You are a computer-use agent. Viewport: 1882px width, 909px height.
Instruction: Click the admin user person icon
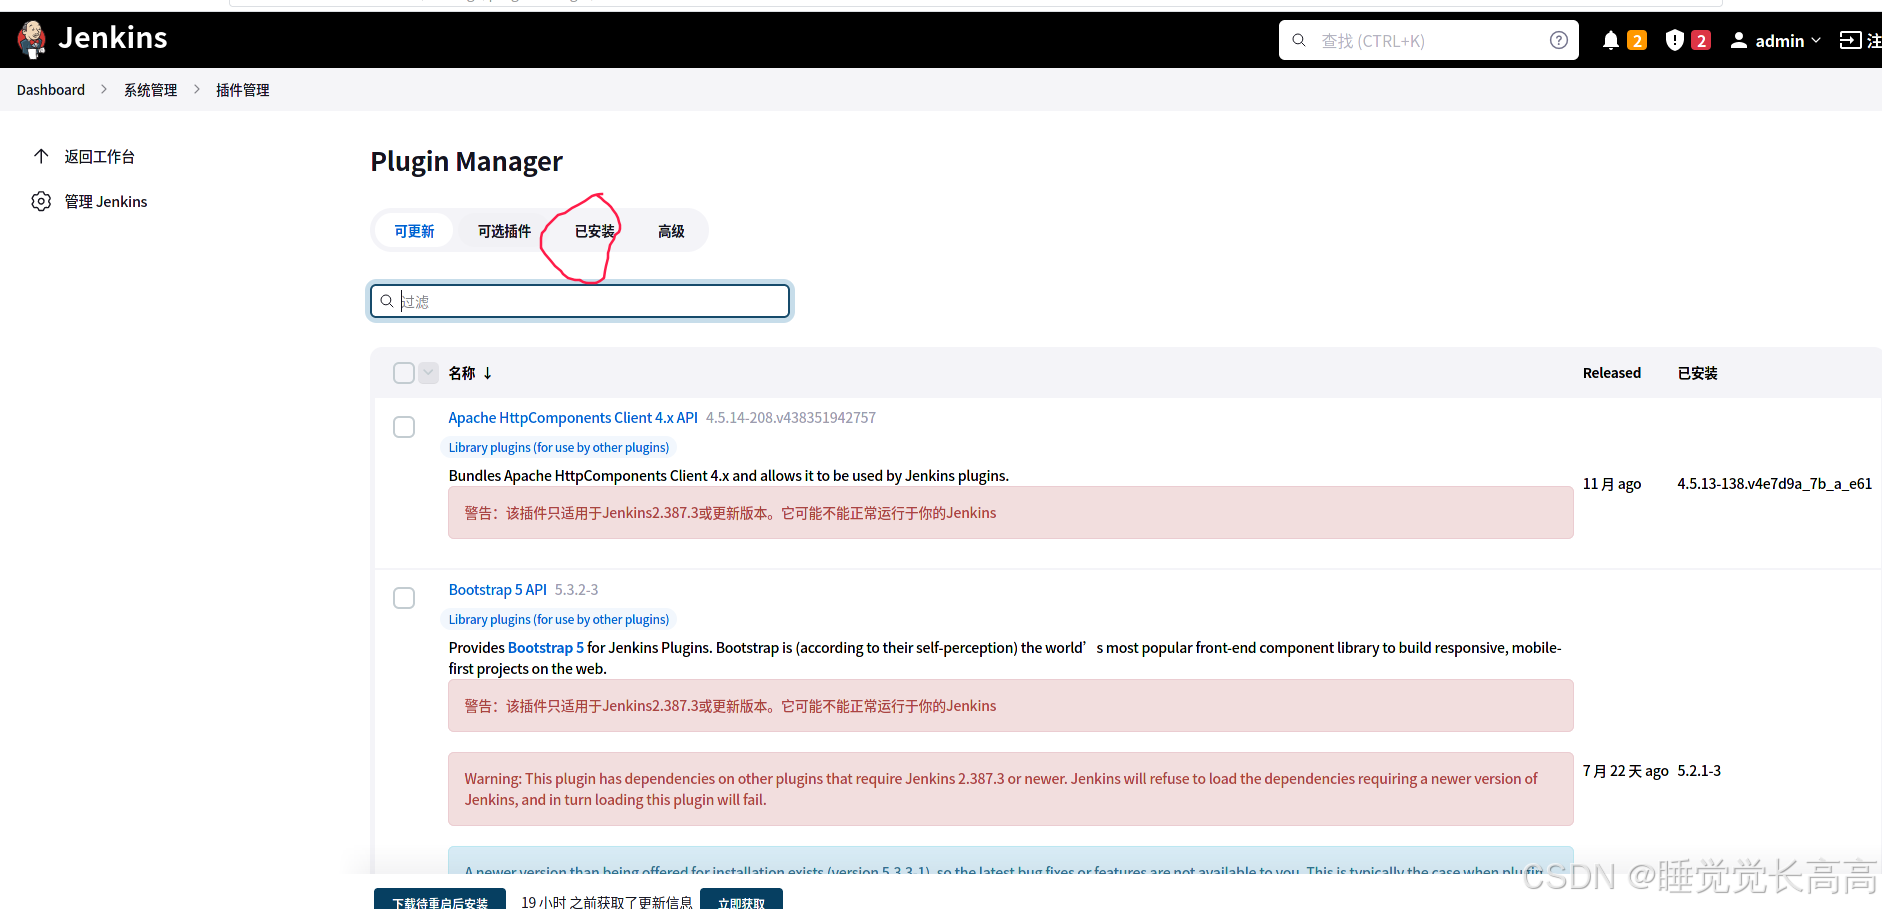(1739, 40)
